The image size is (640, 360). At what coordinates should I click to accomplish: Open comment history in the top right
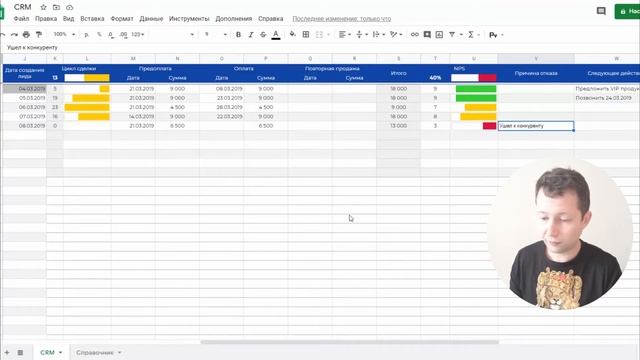[x=601, y=11]
